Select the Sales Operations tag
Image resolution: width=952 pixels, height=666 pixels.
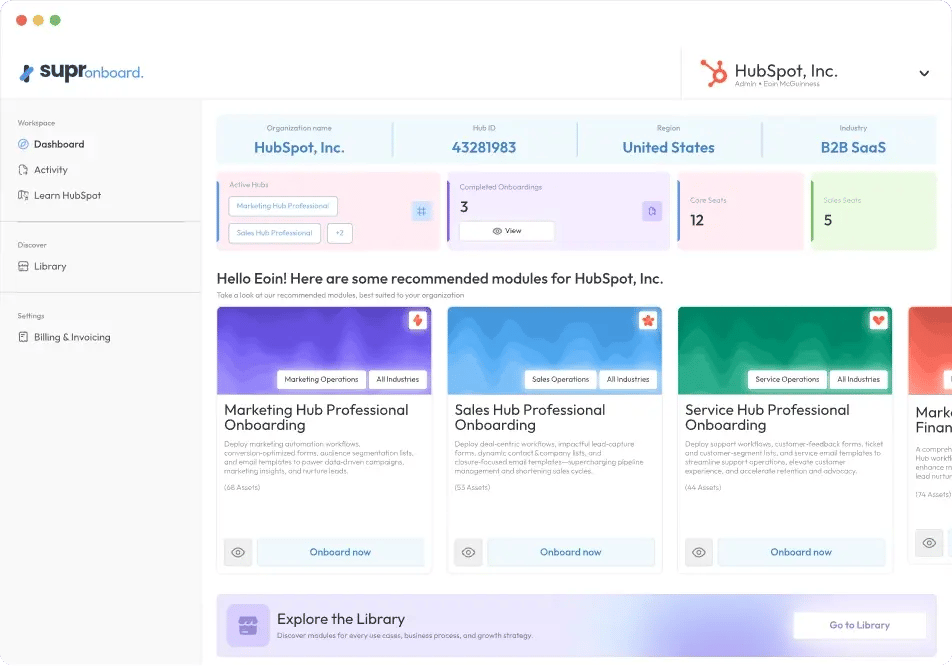coord(560,379)
